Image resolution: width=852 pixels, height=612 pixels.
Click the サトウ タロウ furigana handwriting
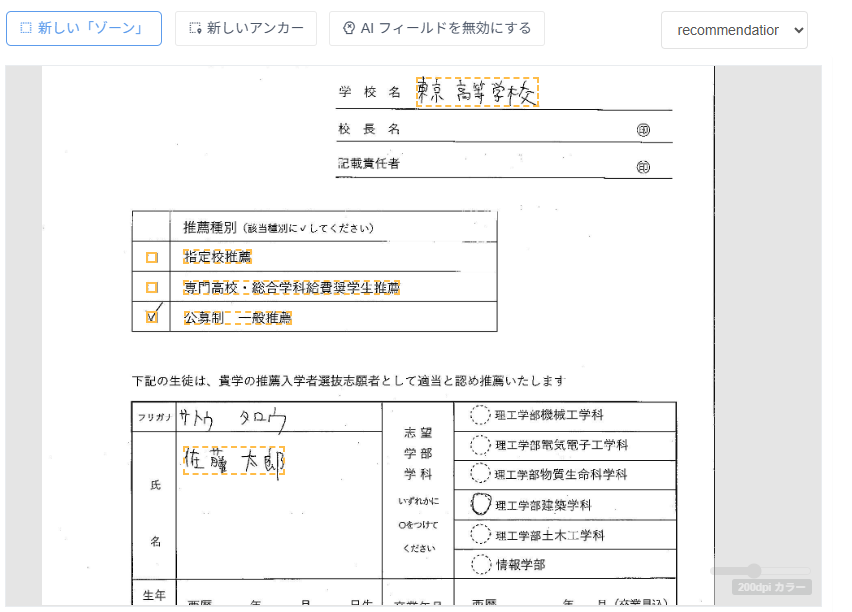coord(233,419)
